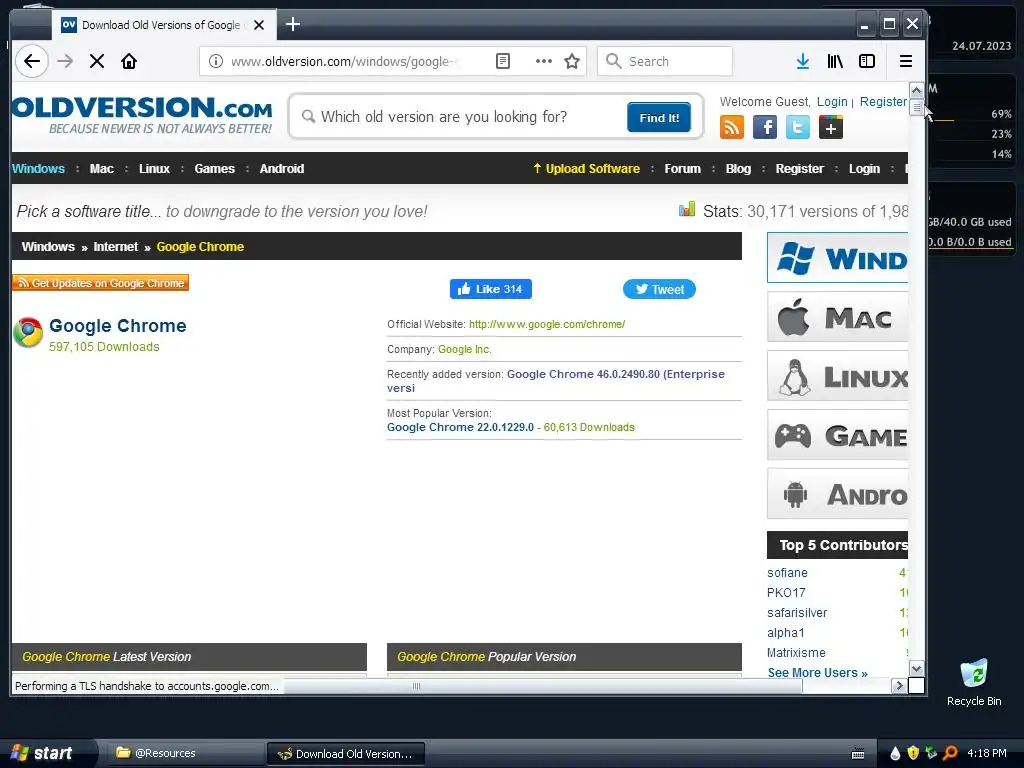Open the Recycle Bin on desktop
The height and width of the screenshot is (768, 1024).
click(974, 682)
